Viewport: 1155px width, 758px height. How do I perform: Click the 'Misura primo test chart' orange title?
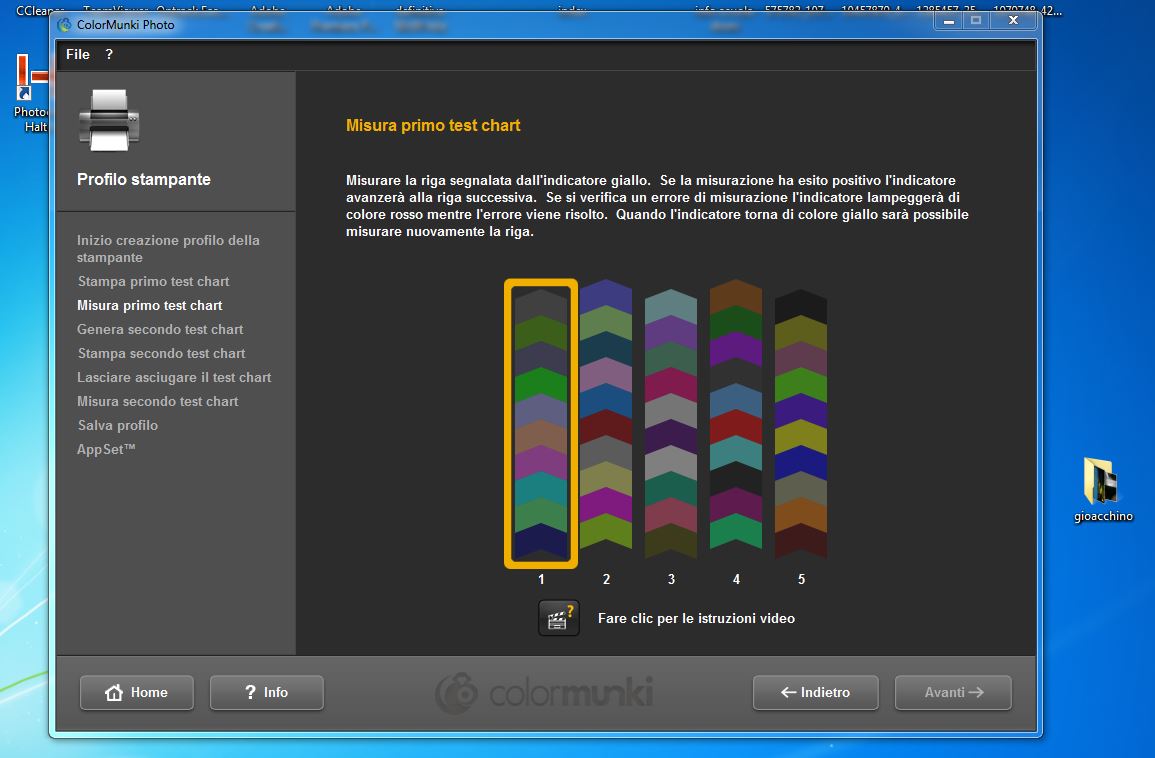[x=433, y=125]
